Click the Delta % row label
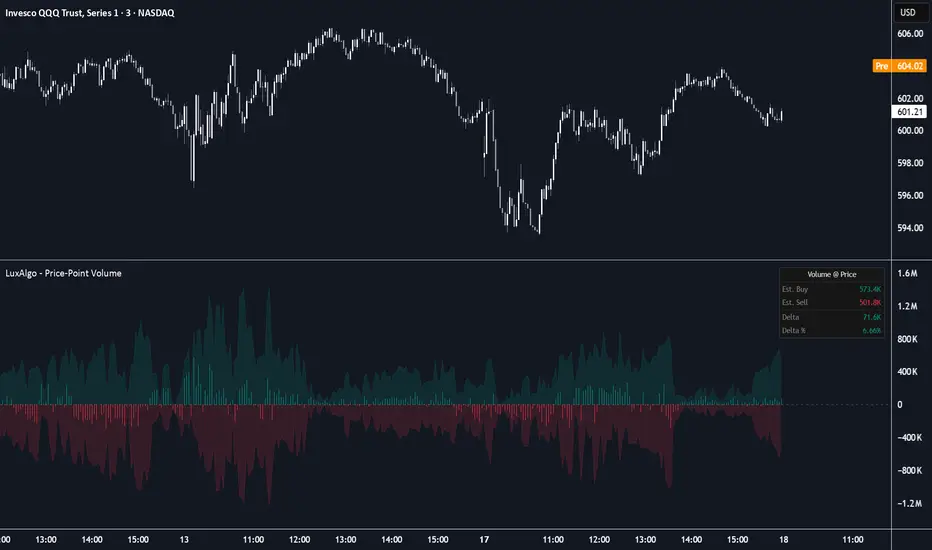Image resolution: width=932 pixels, height=550 pixels. (x=794, y=331)
